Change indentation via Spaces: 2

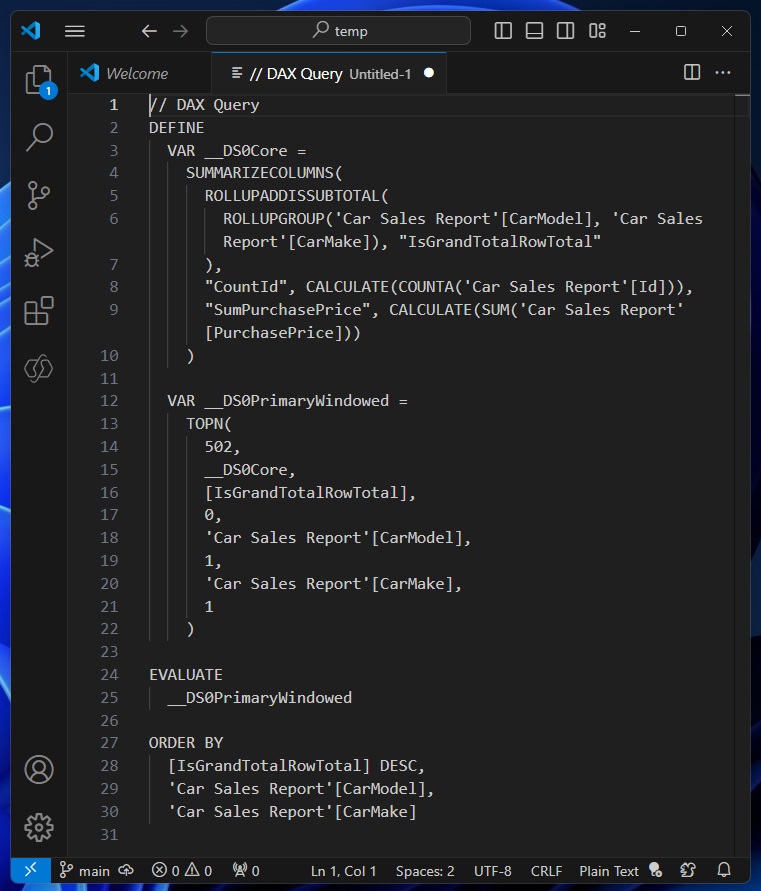click(x=425, y=871)
